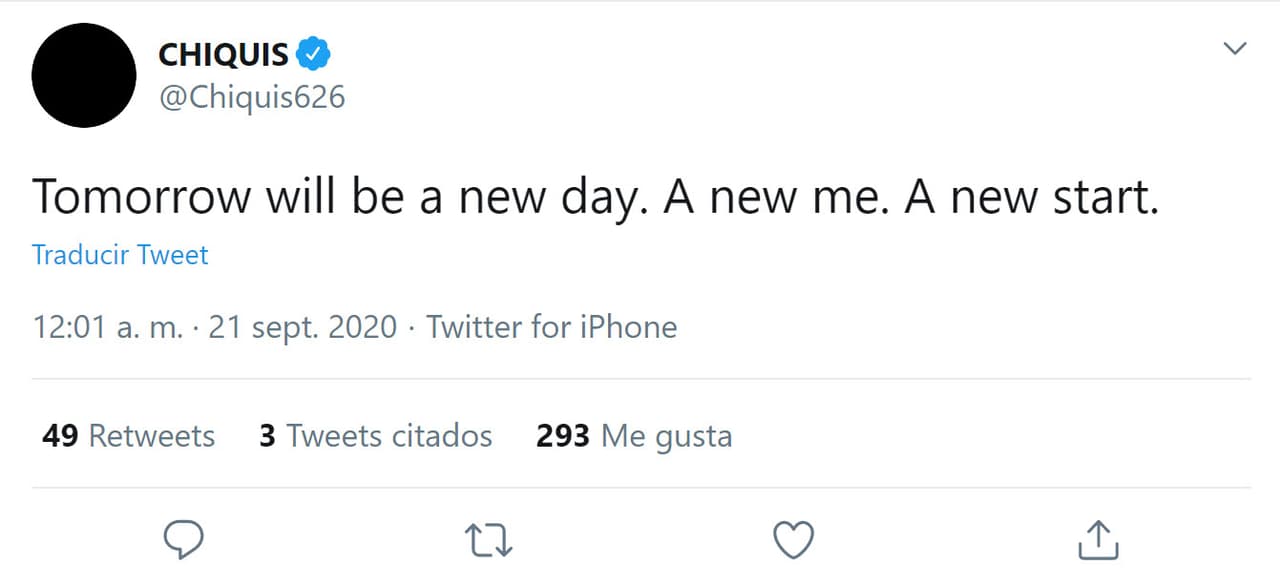
Task: Click the @Chiquis626 handle
Action: (x=253, y=97)
